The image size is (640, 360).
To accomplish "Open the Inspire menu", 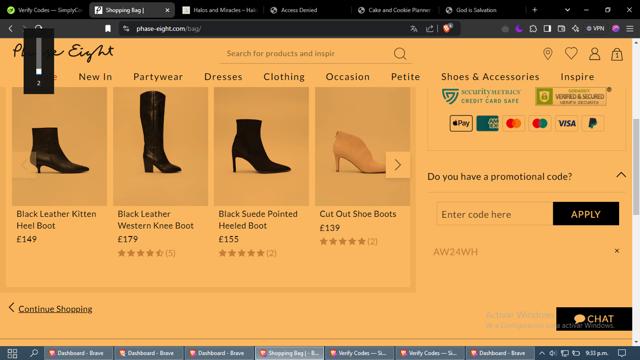I will coord(577,77).
